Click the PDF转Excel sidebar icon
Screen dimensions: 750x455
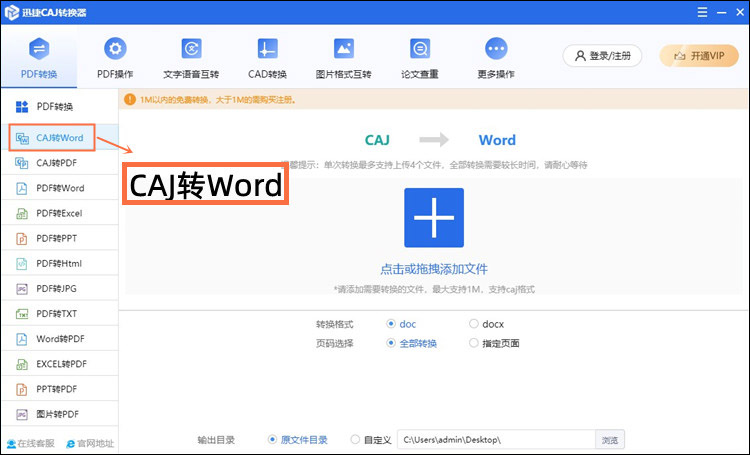tap(22, 213)
